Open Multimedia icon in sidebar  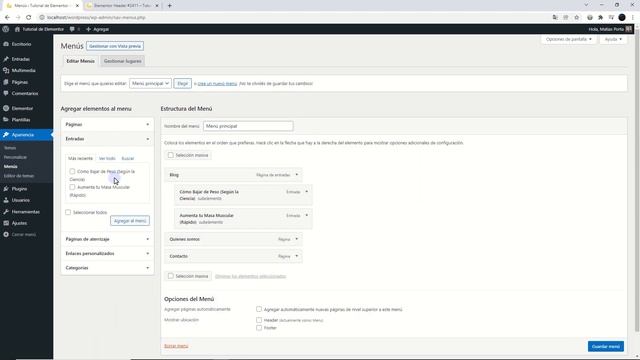pos(6,71)
